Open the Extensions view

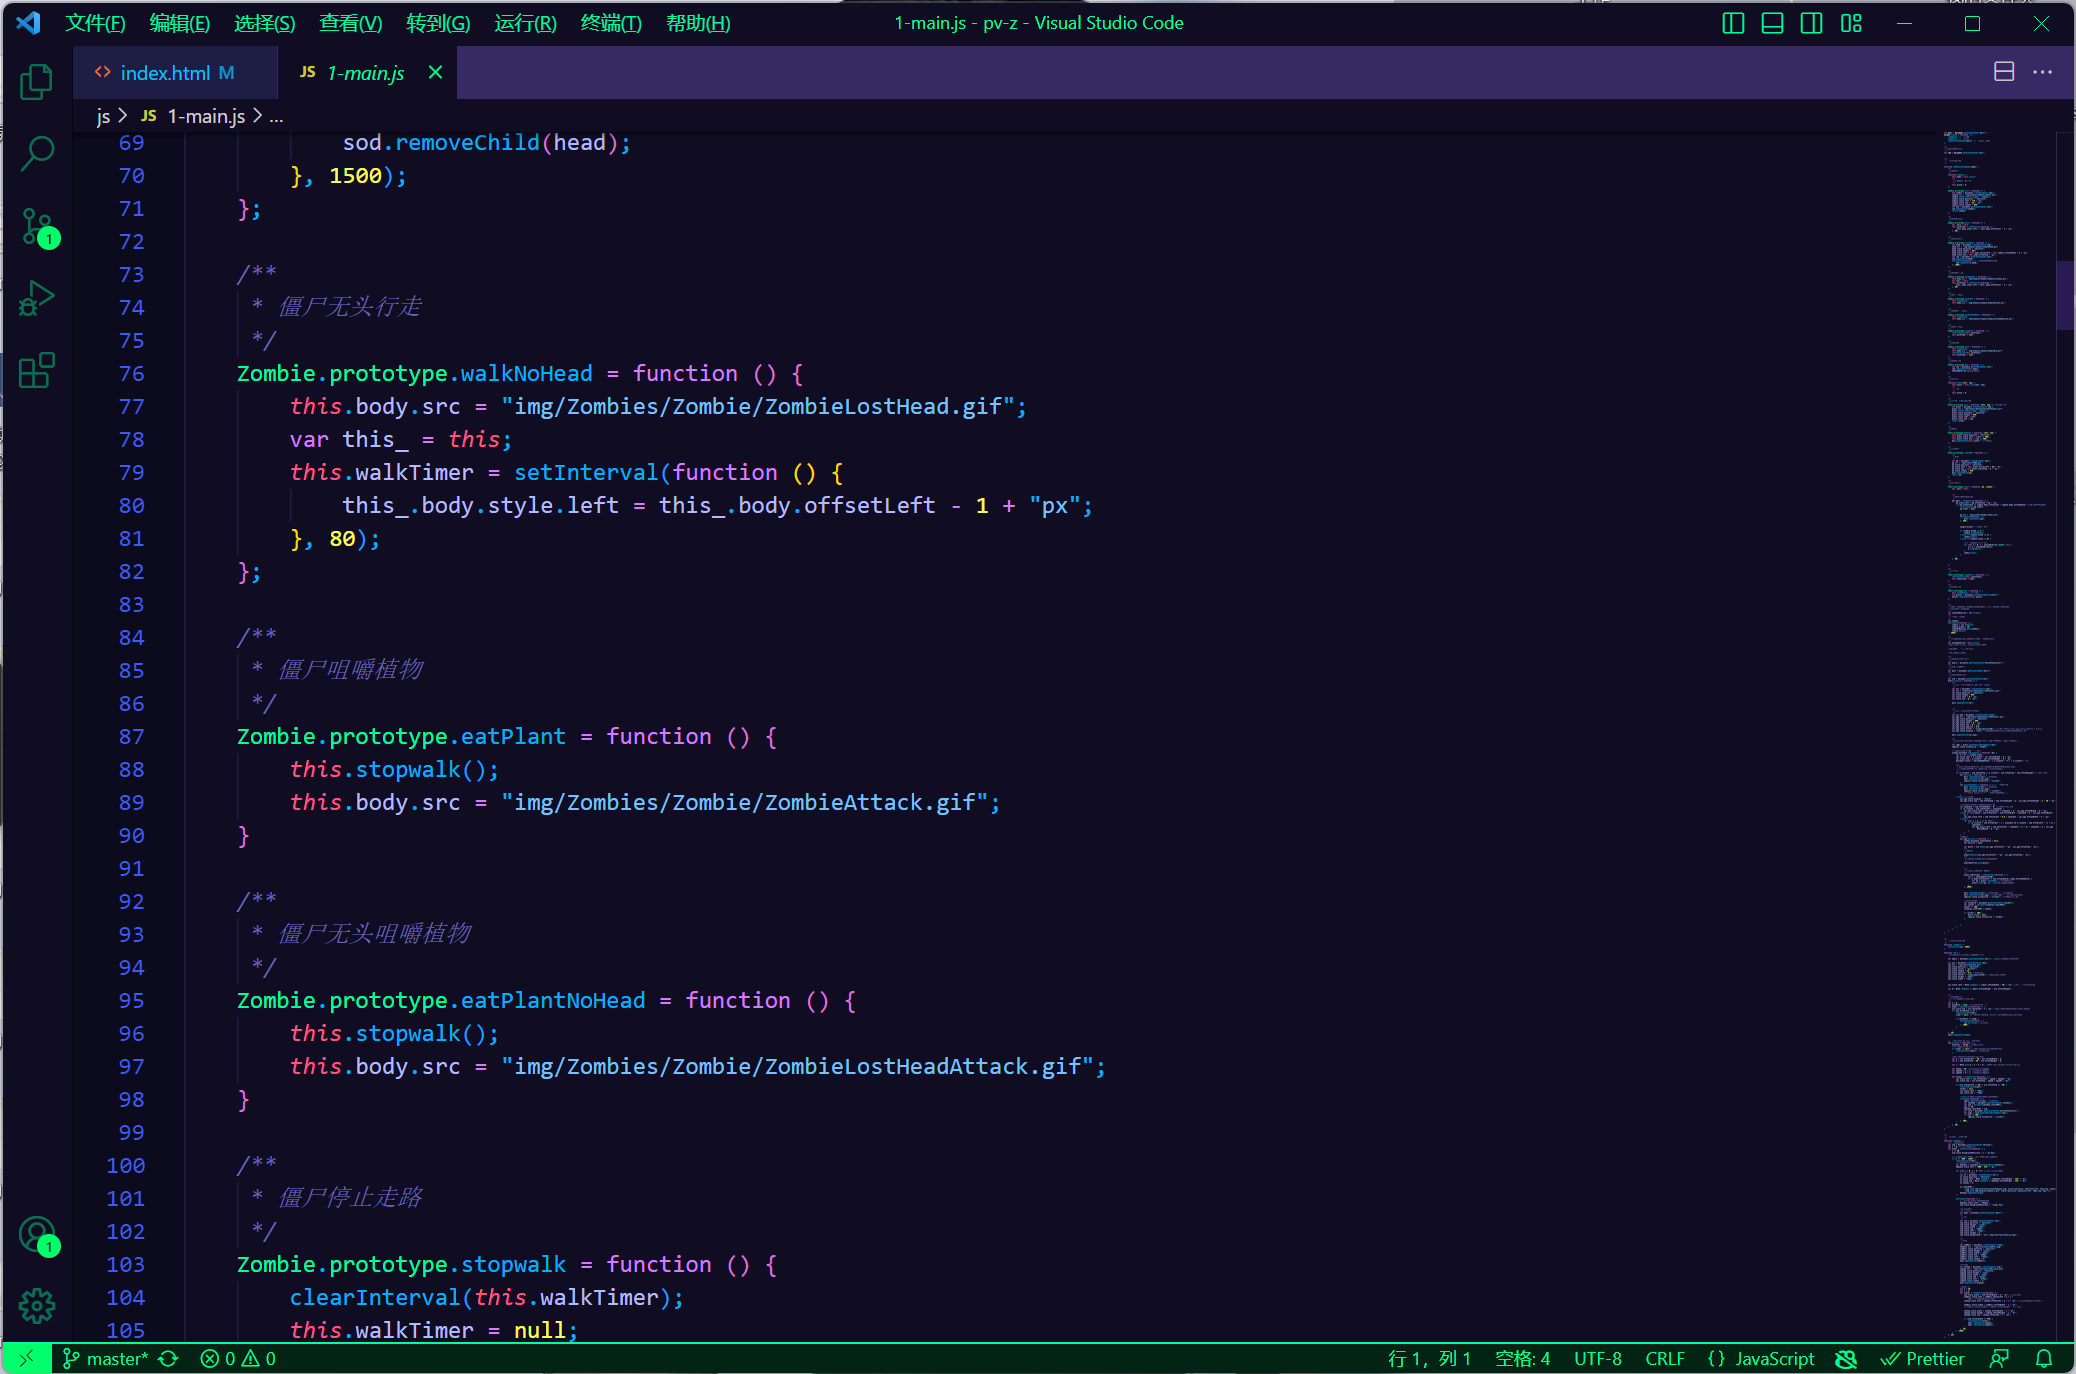pyautogui.click(x=37, y=371)
